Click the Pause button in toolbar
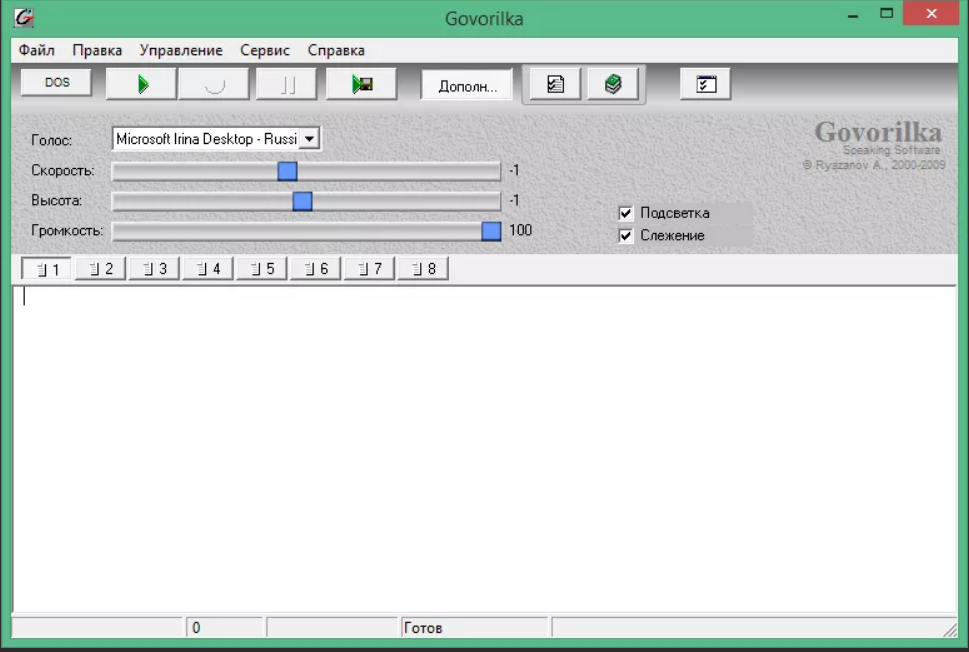Viewport: 969px width, 652px height. click(x=287, y=84)
